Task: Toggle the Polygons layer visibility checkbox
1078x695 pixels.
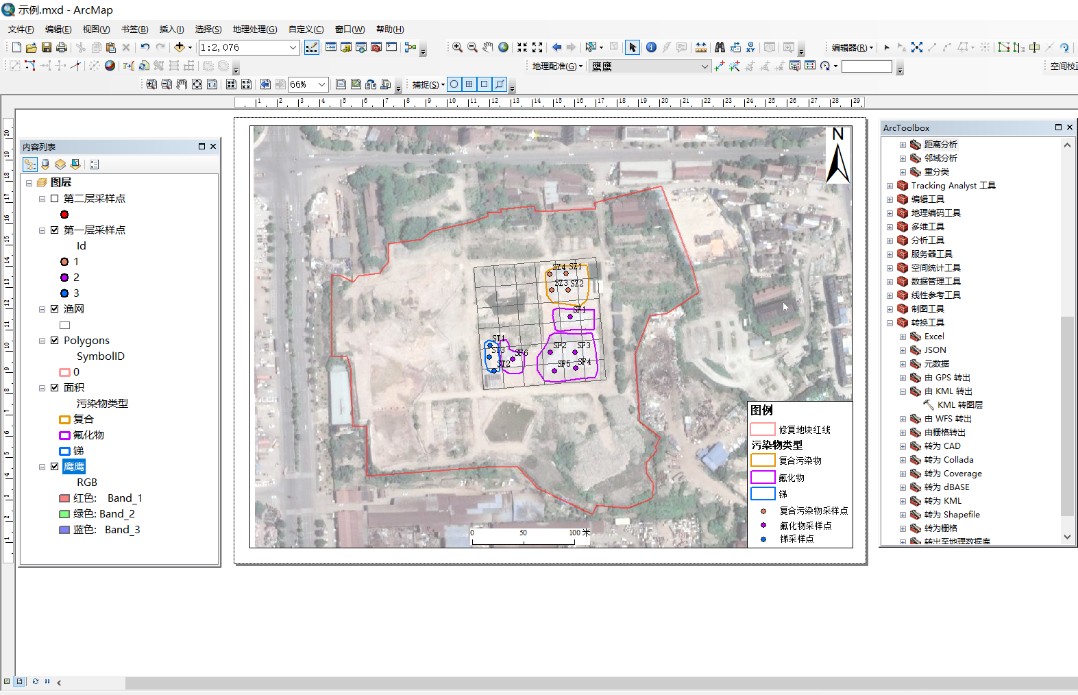Action: pyautogui.click(x=54, y=341)
